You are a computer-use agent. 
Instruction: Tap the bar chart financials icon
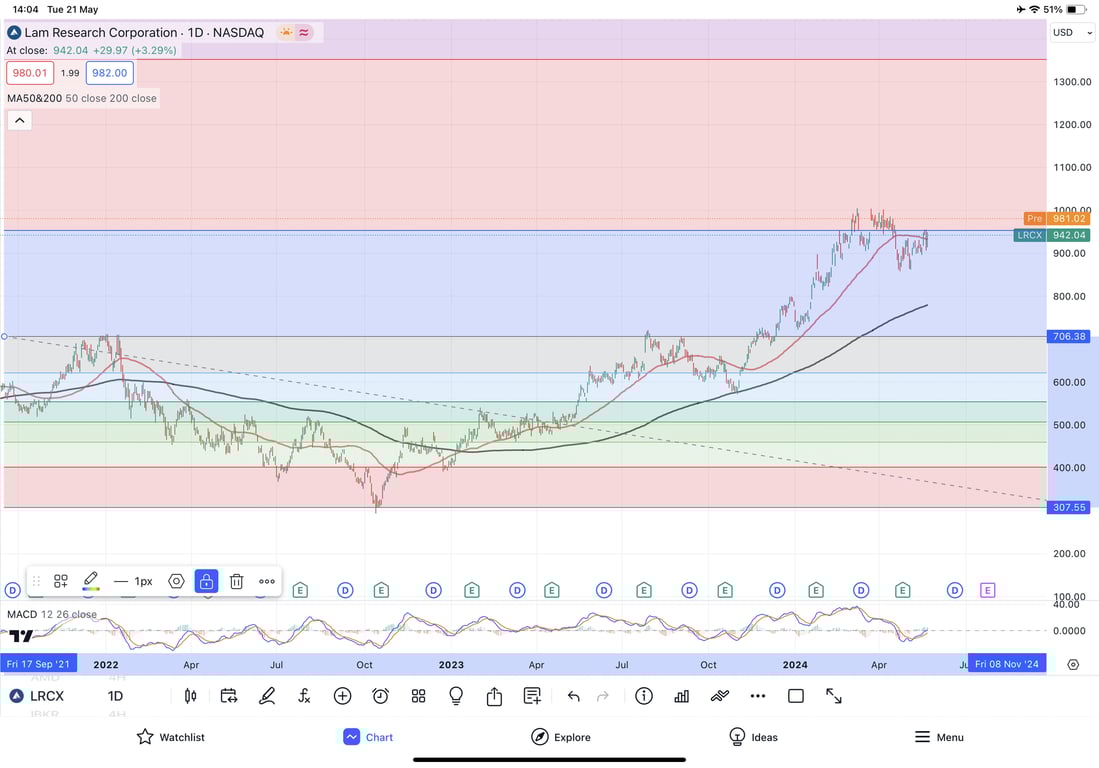tap(681, 696)
